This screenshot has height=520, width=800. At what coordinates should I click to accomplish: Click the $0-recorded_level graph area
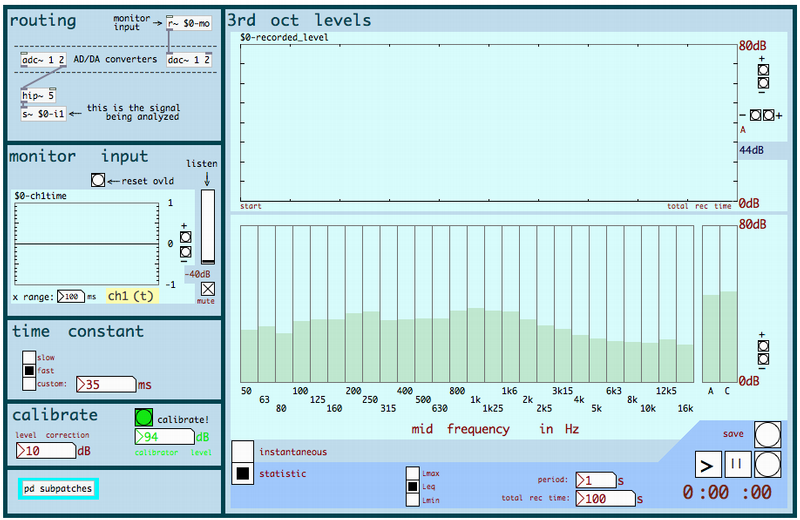click(489, 123)
